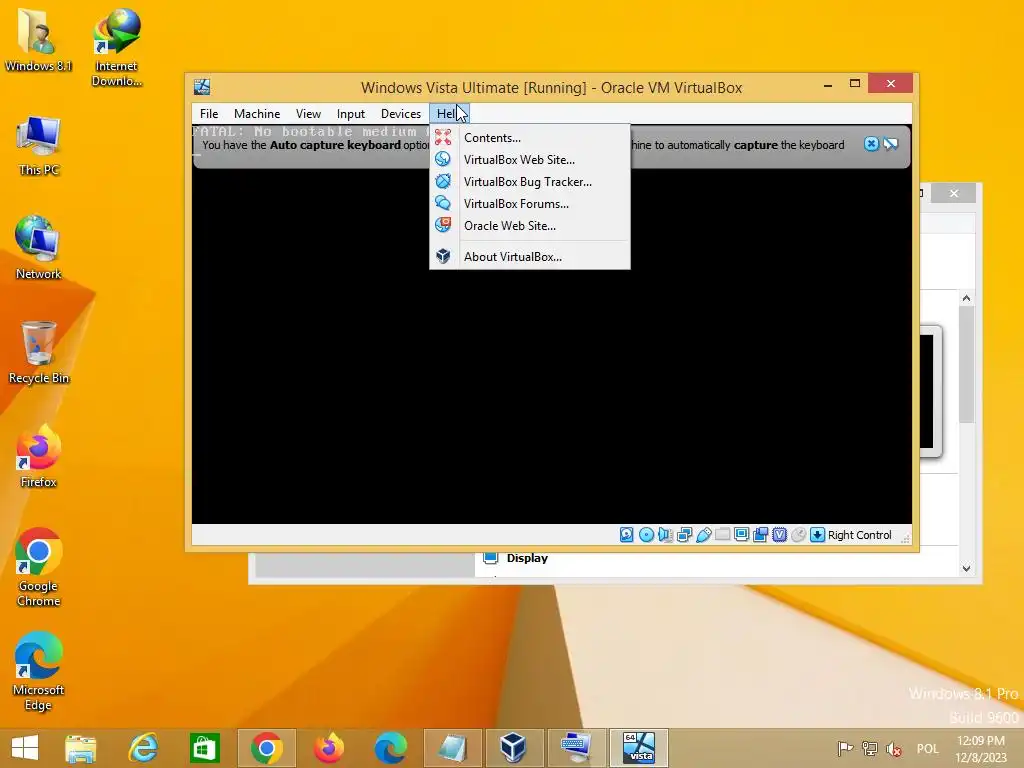The width and height of the screenshot is (1024, 768).
Task: Open the View menu
Action: pyautogui.click(x=308, y=114)
